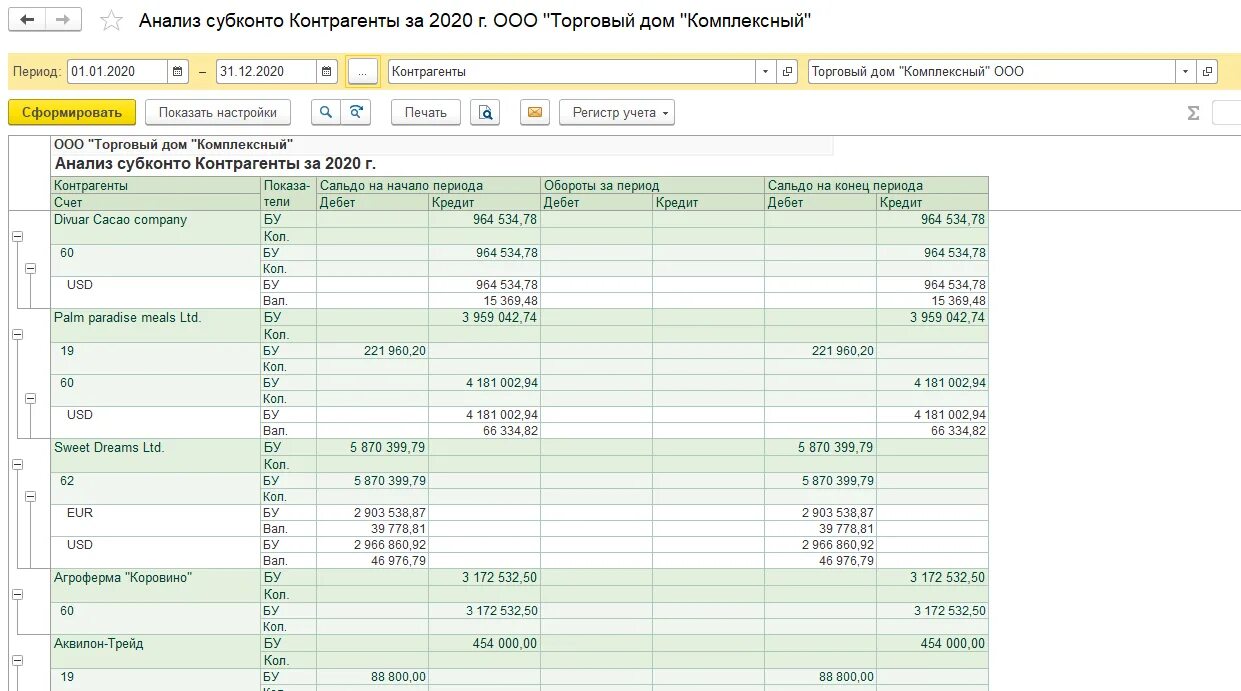
Task: Click the Показа-тели column header
Action: [x=289, y=193]
